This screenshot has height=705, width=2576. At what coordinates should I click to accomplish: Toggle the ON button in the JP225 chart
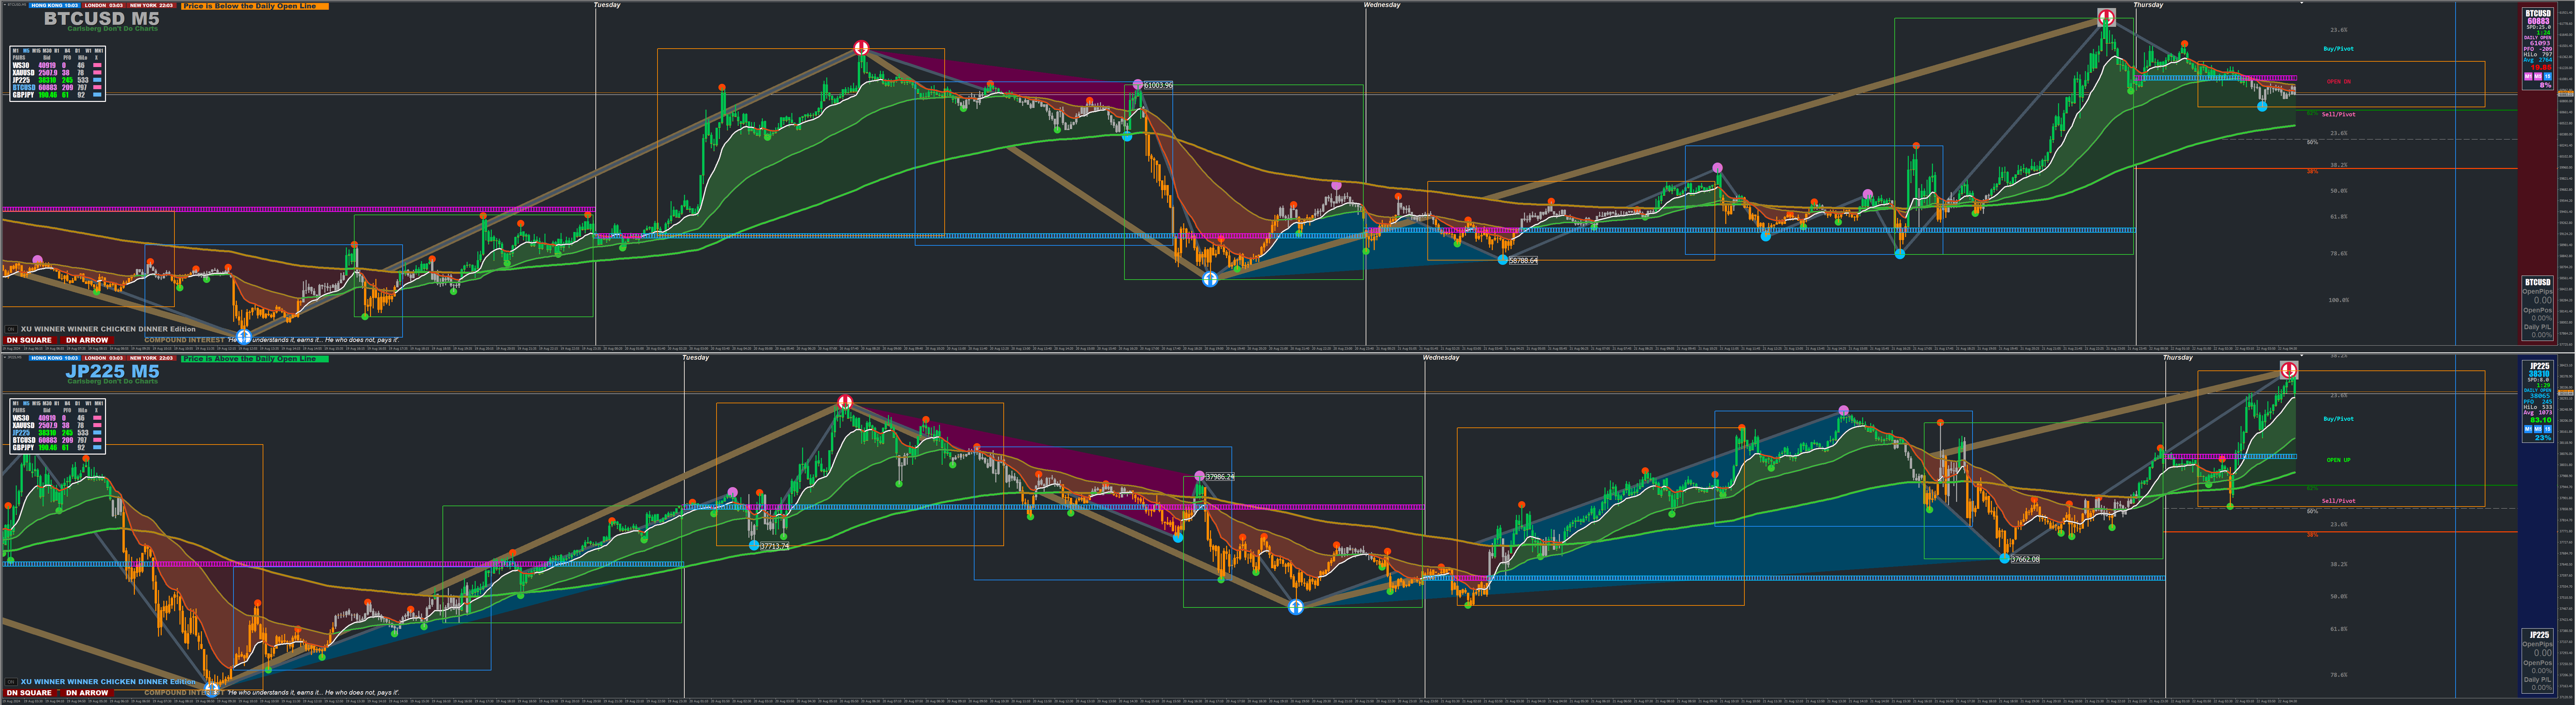click(11, 682)
